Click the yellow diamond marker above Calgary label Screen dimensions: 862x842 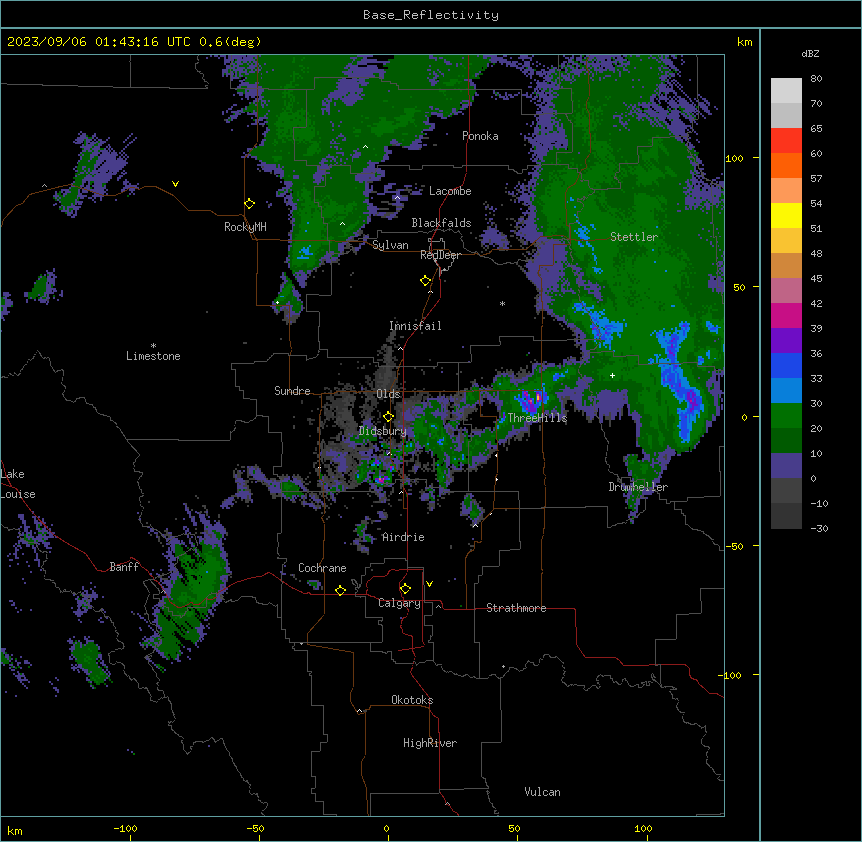point(405,589)
